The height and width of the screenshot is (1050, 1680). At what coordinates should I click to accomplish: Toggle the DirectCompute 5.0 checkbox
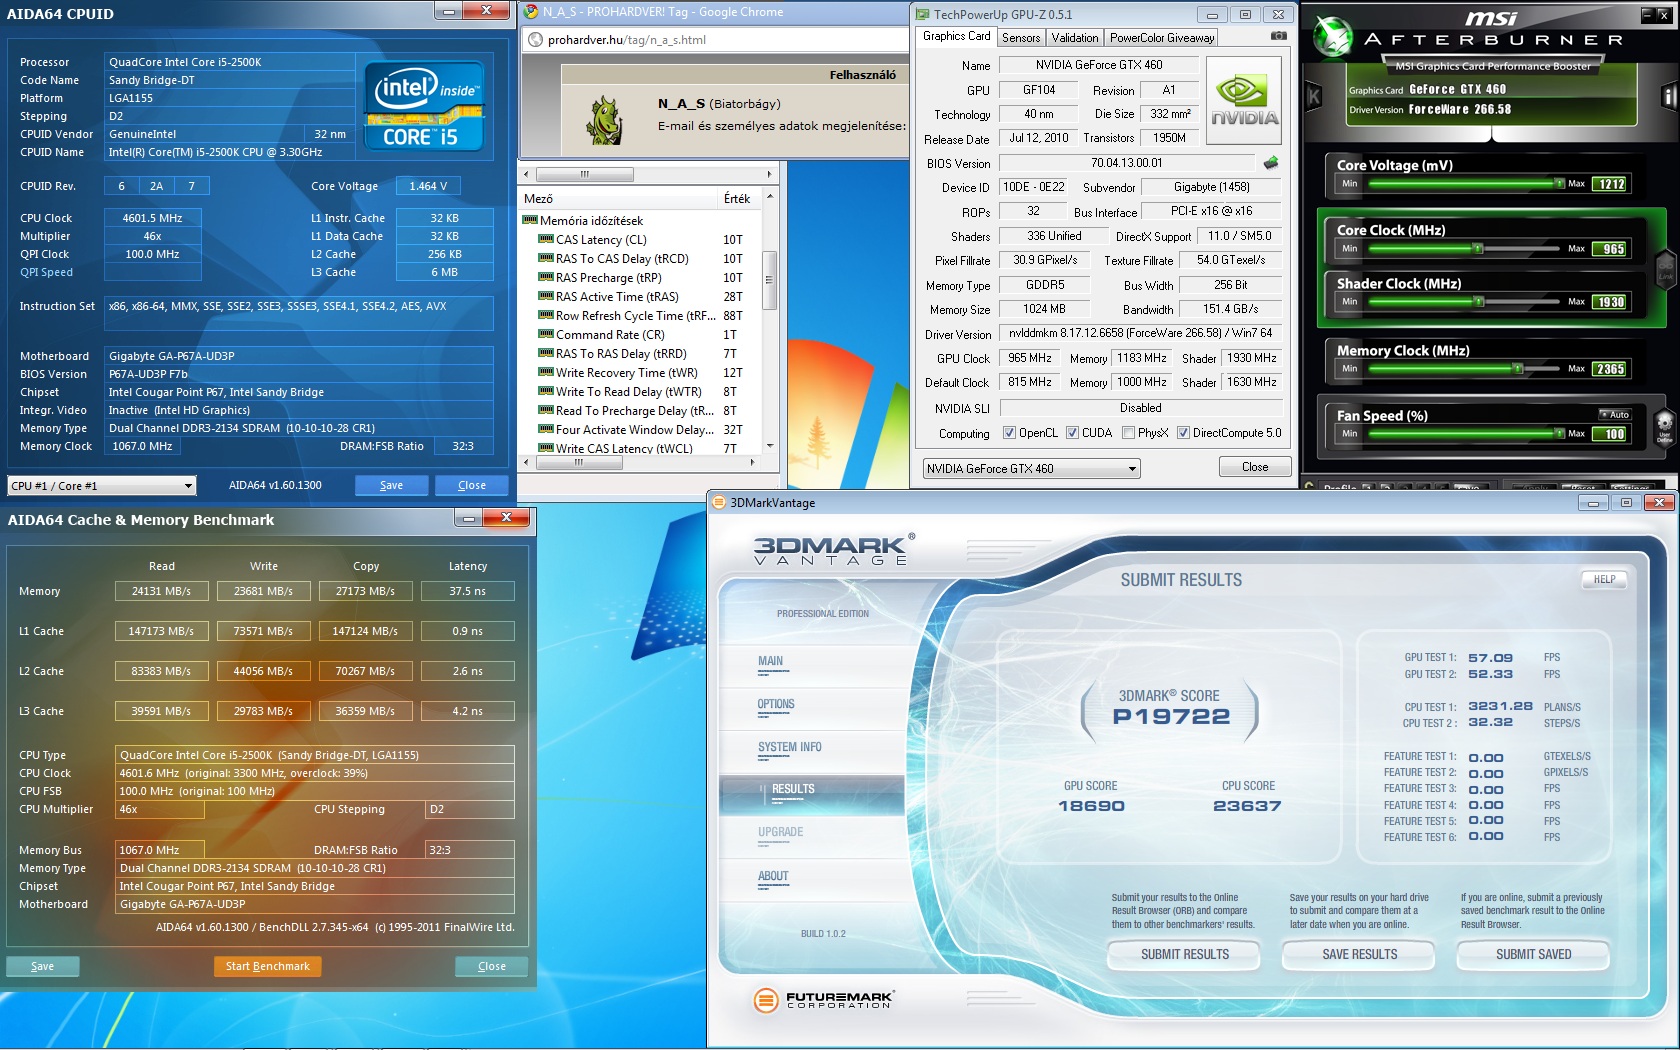pos(1183,433)
